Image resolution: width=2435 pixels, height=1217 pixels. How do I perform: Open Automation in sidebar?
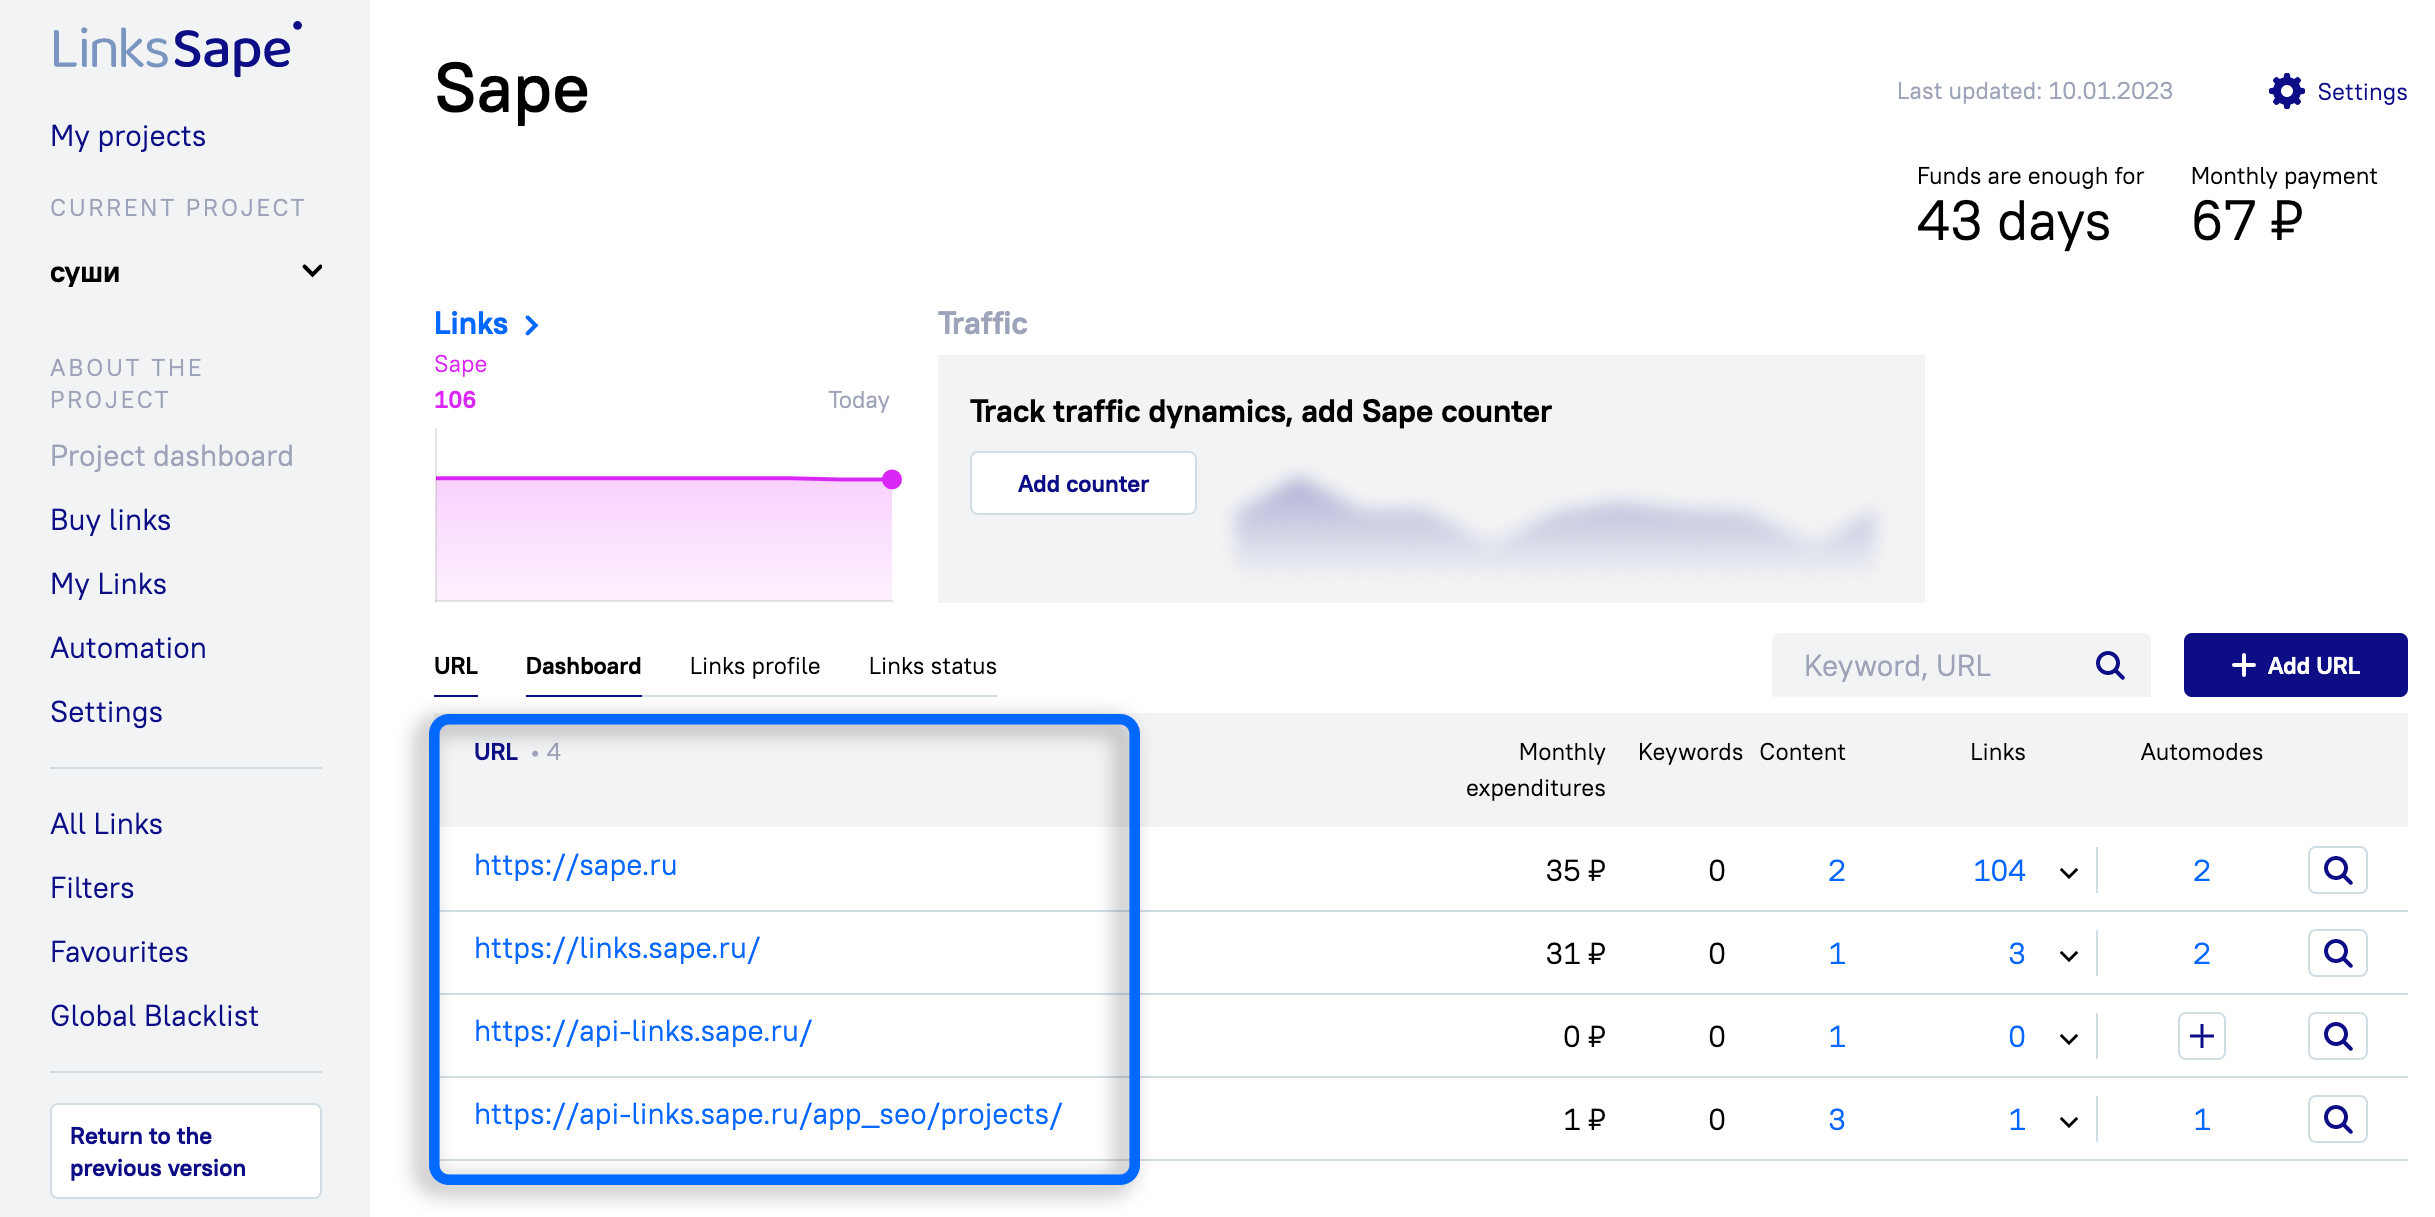click(128, 648)
